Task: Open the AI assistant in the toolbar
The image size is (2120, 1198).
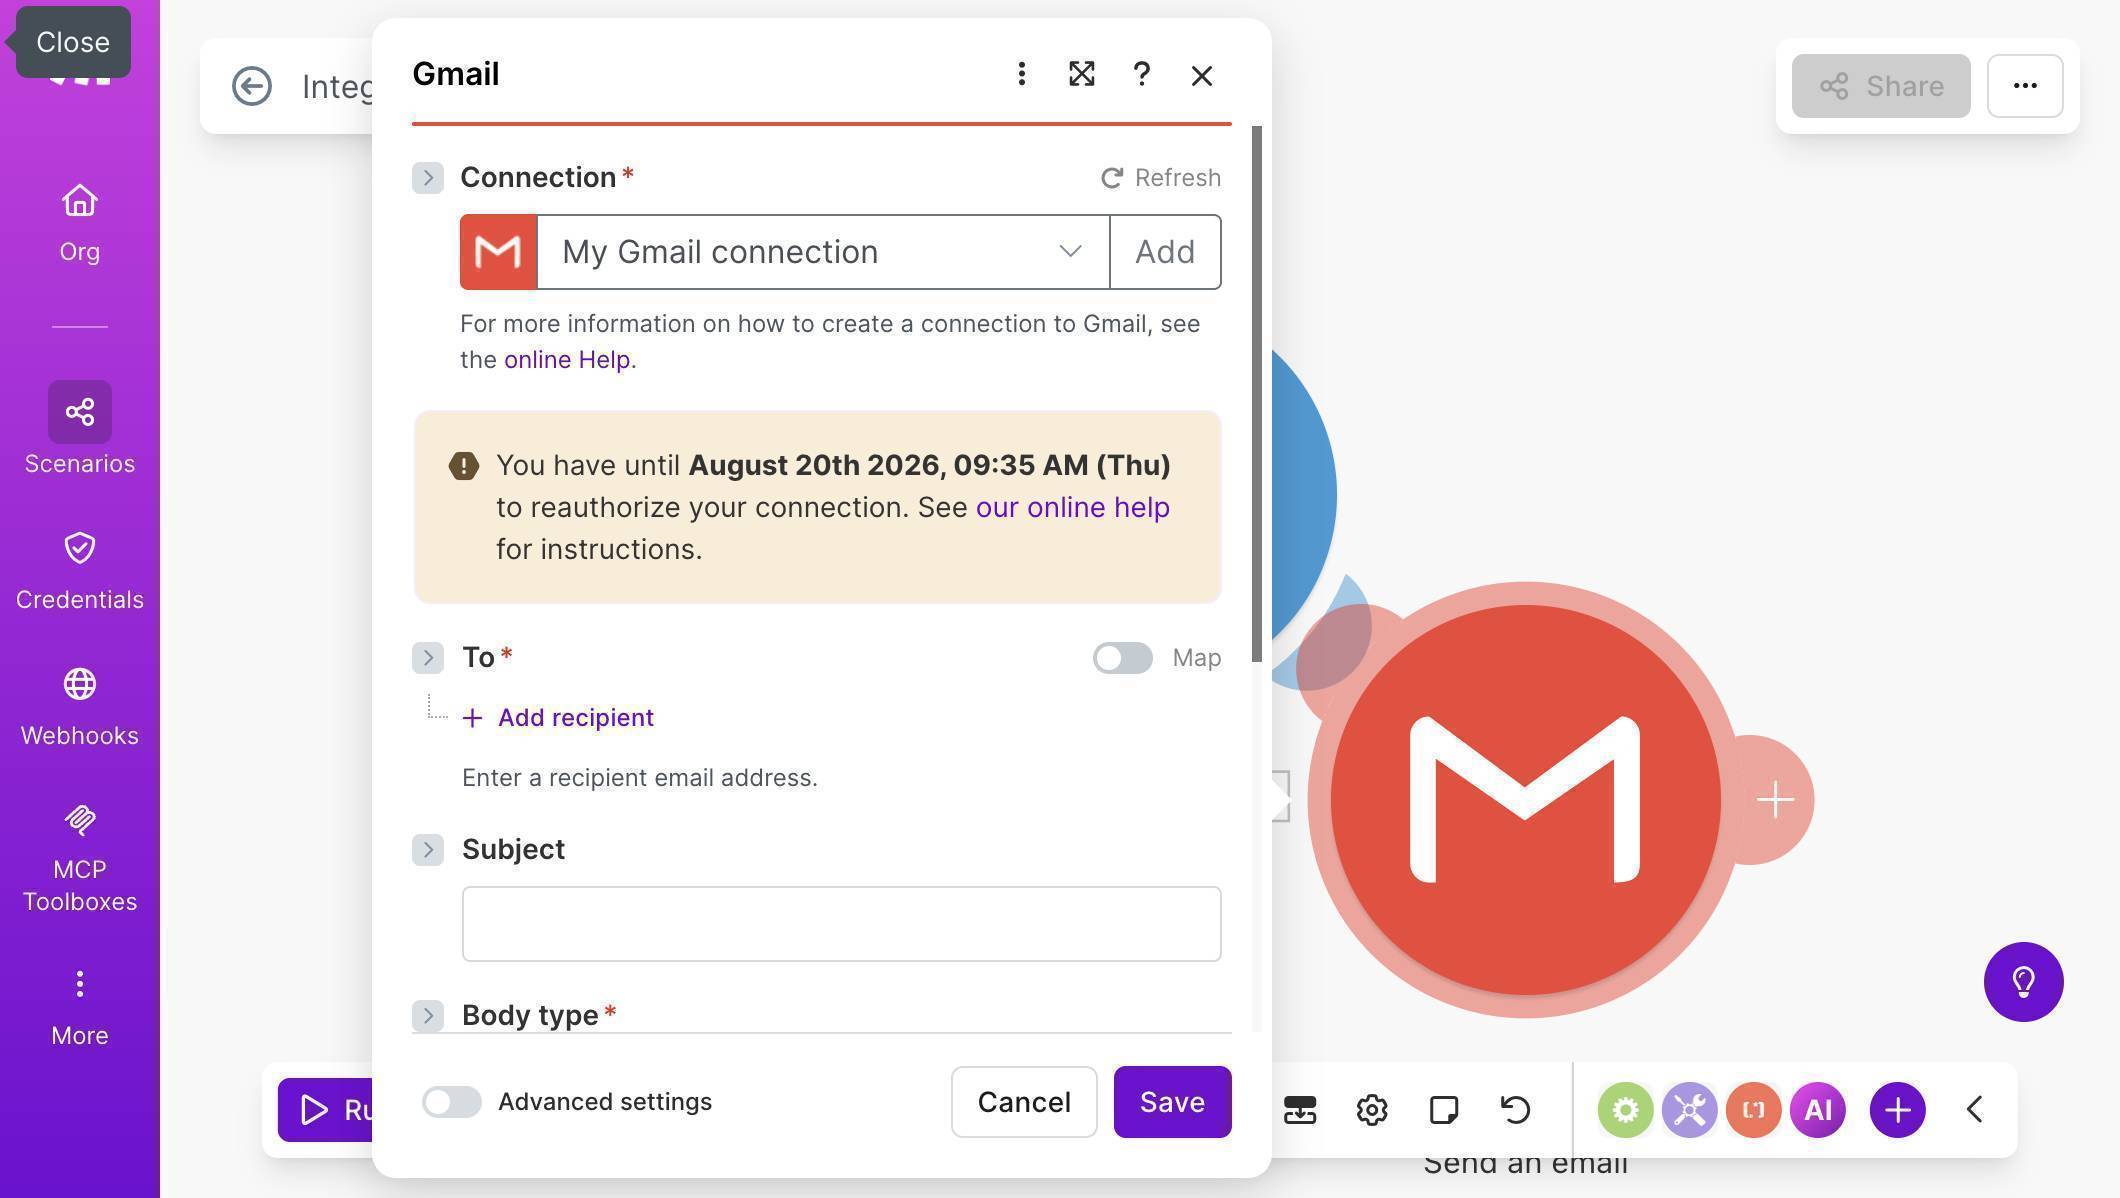Action: (1818, 1109)
